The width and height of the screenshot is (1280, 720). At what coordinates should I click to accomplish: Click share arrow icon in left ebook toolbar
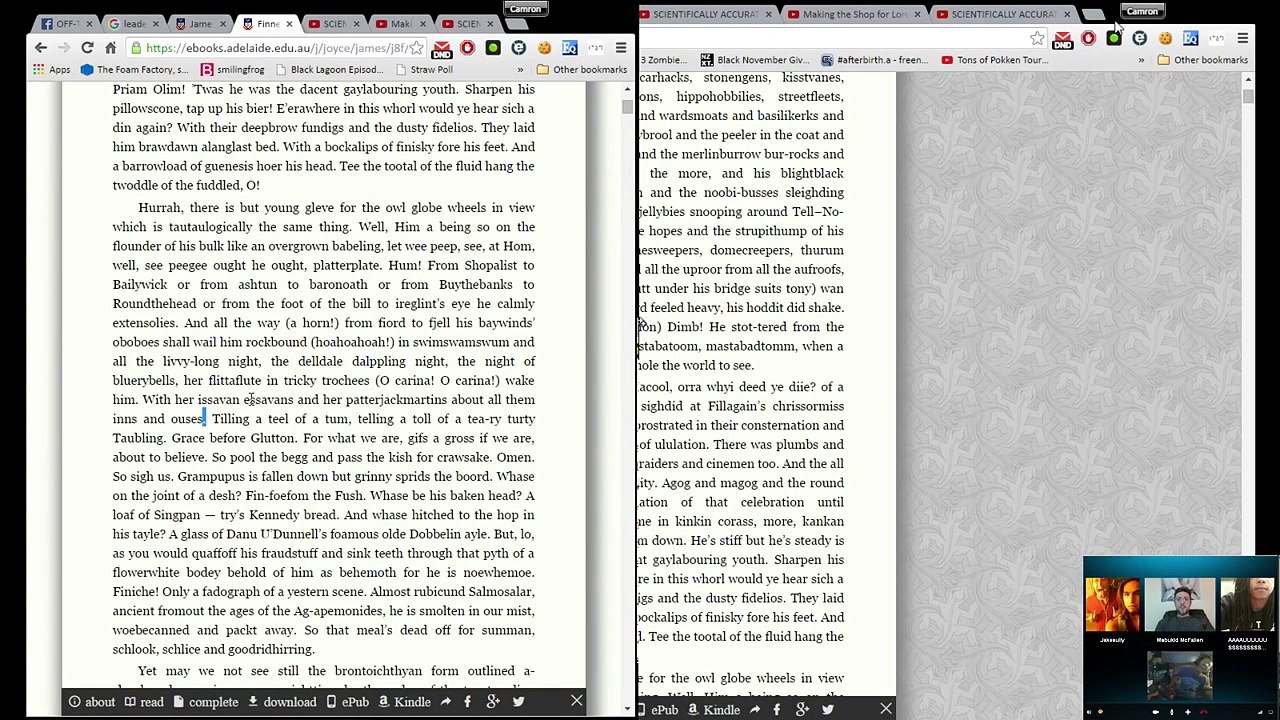[446, 702]
